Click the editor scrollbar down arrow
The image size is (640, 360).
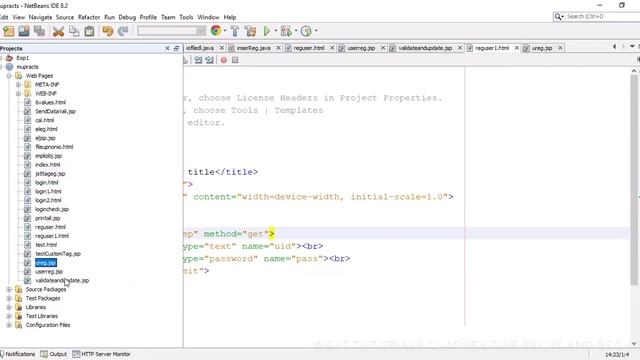point(634,344)
